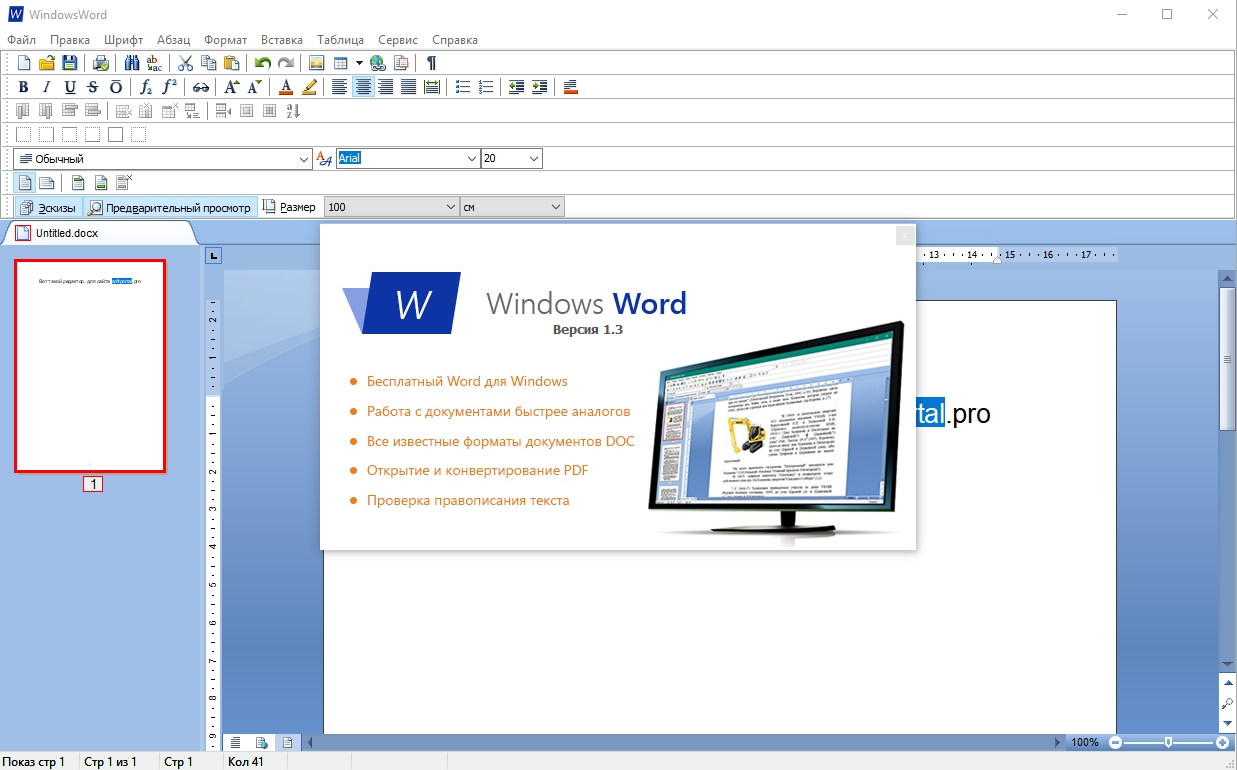
Task: Select the page 1 thumbnail
Action: pyautogui.click(x=90, y=365)
